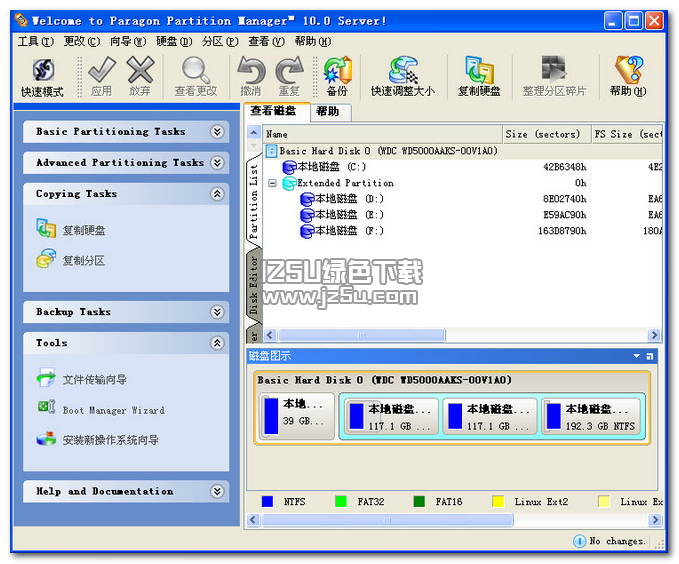Select the 本地磁盘 (E:) partition icon
This screenshot has height=564, width=679.
307,215
